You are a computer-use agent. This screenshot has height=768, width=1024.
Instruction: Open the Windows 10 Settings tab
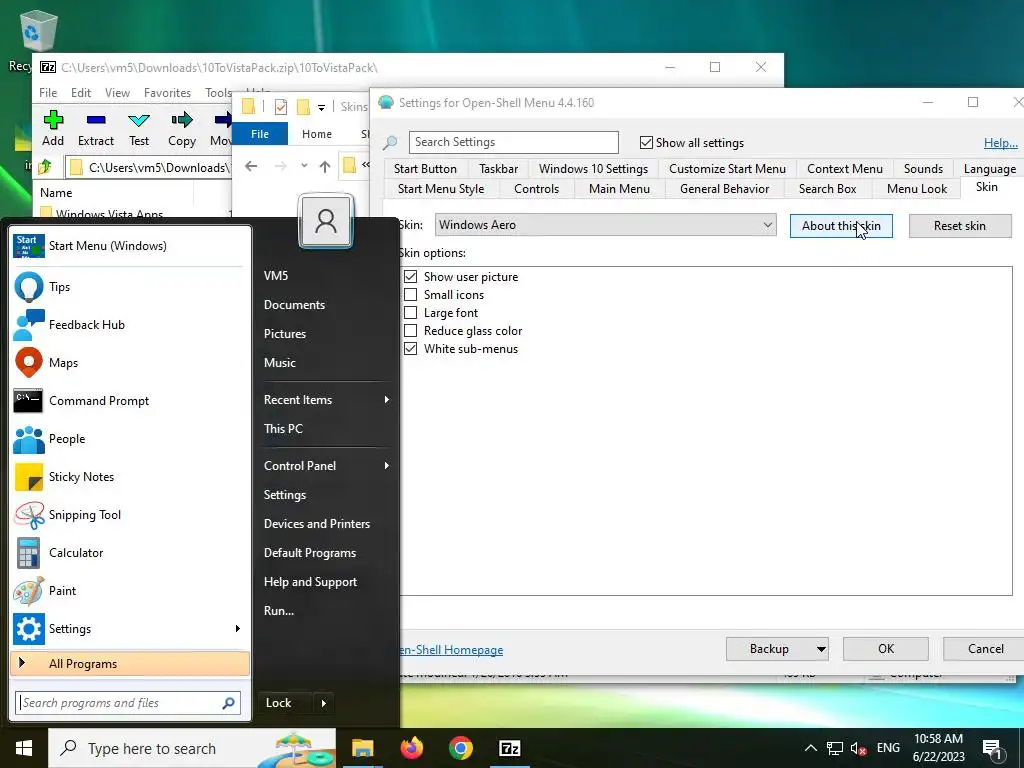[x=593, y=168]
